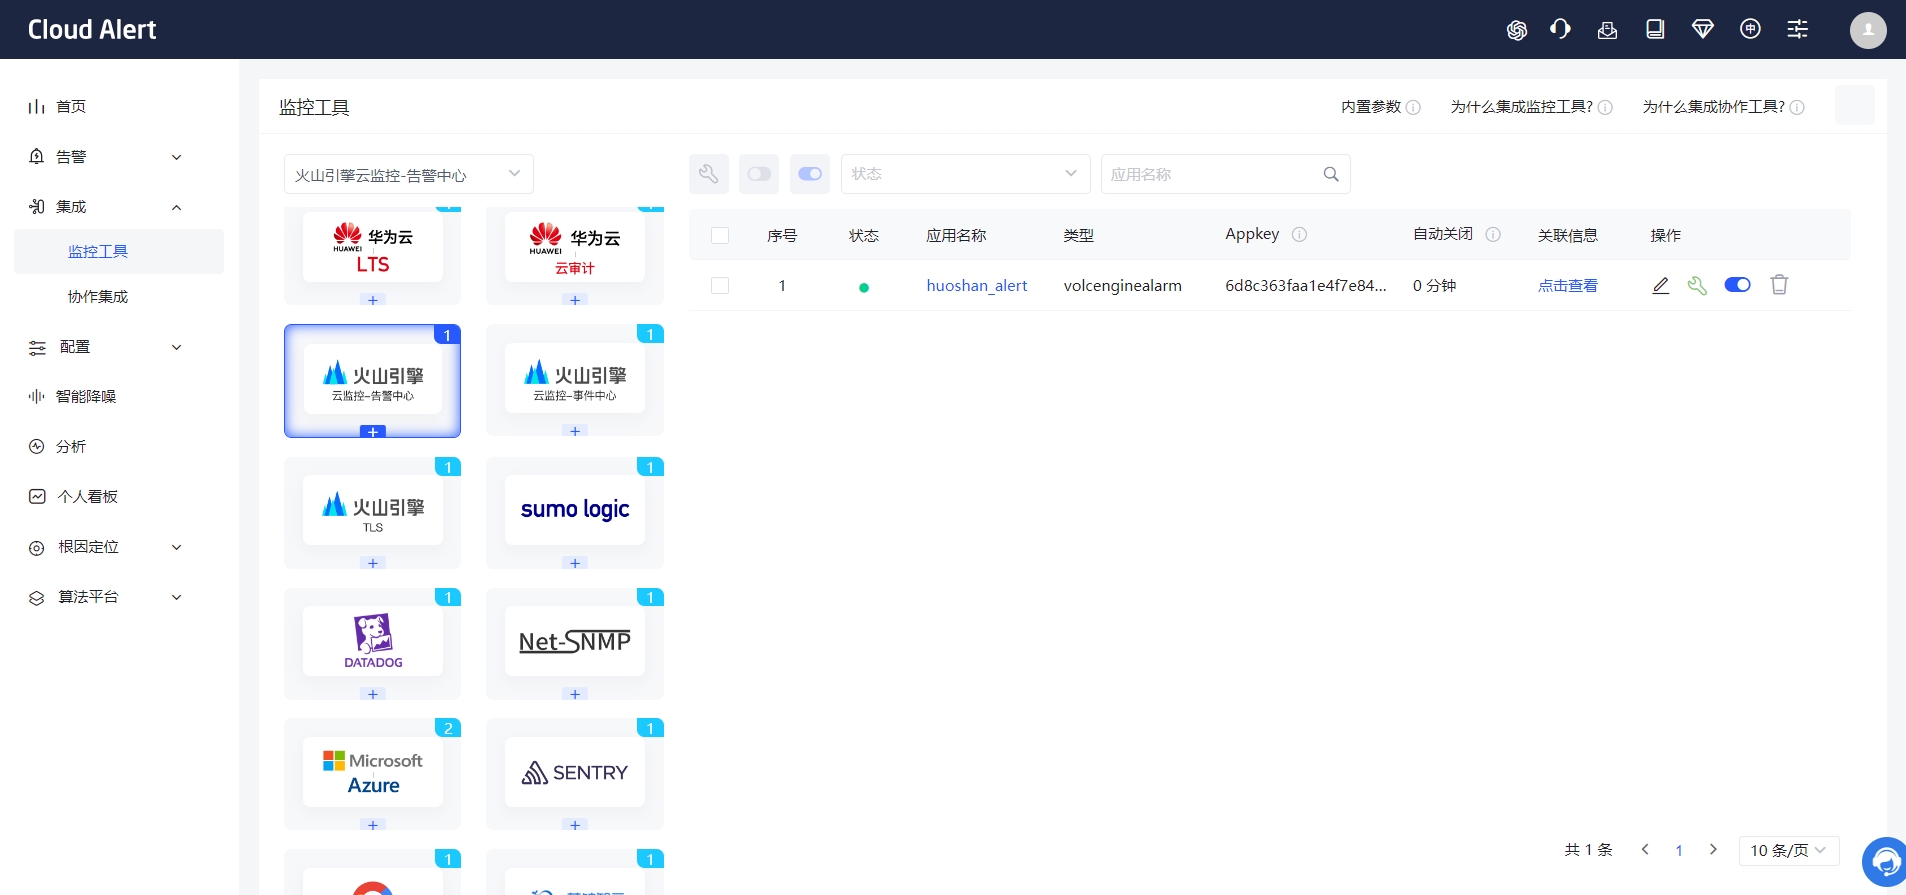Click 为什么集成监控工具? link
The image size is (1906, 895).
point(1521,107)
